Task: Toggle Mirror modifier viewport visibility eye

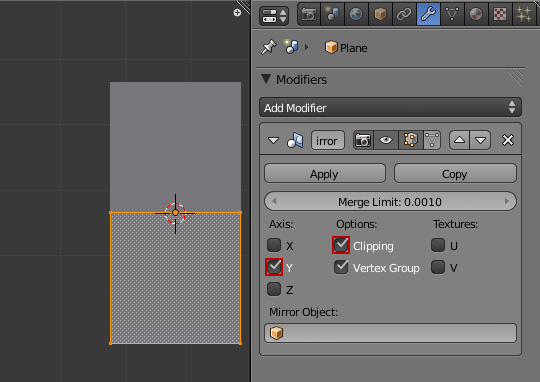Action: click(386, 140)
